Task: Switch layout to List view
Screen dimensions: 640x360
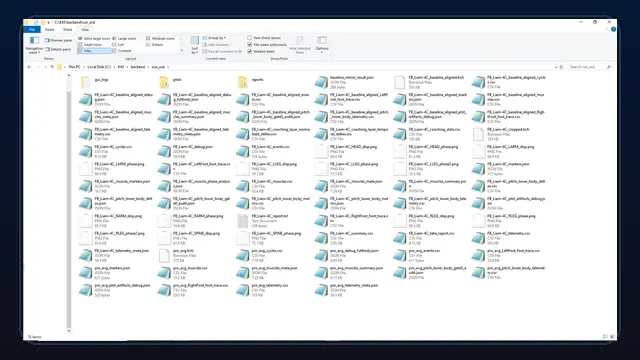Action: click(x=118, y=44)
